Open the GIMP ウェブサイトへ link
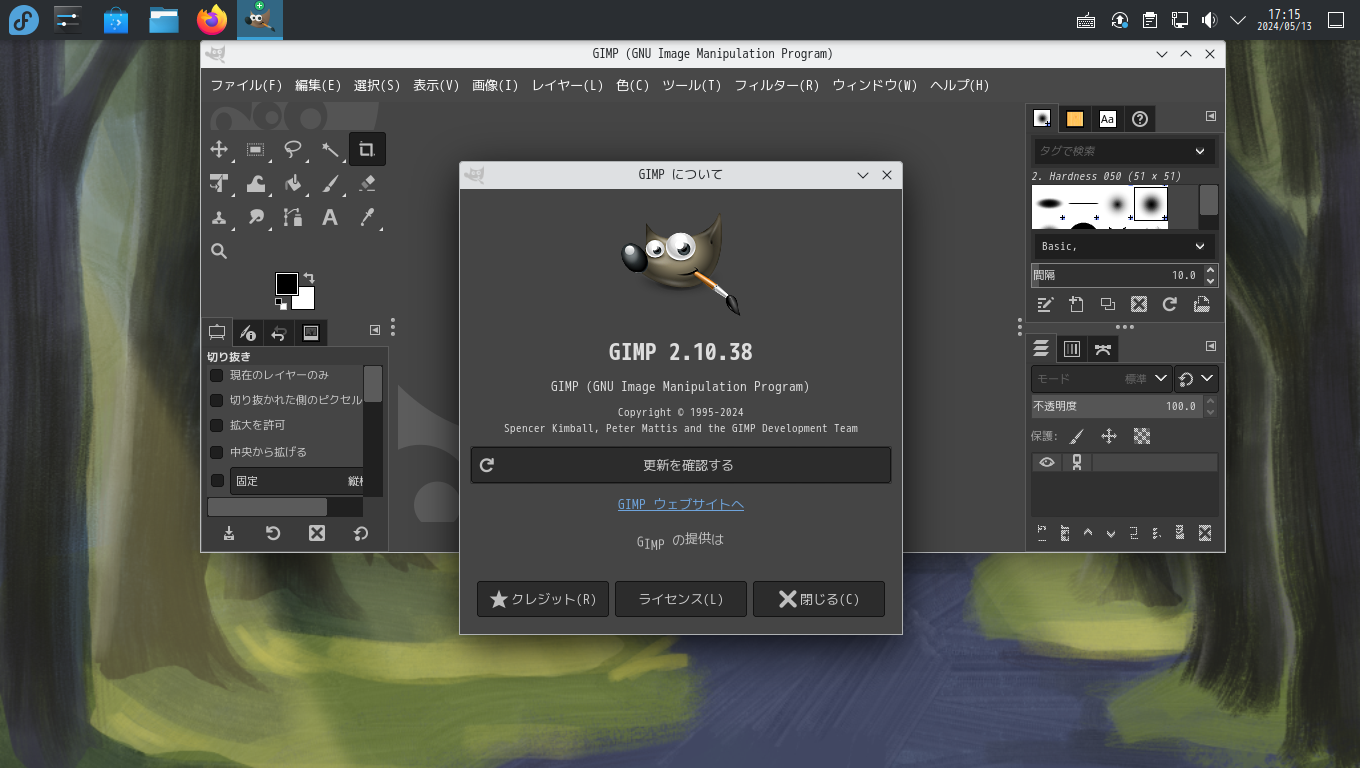Viewport: 1360px width, 768px height. (x=681, y=504)
